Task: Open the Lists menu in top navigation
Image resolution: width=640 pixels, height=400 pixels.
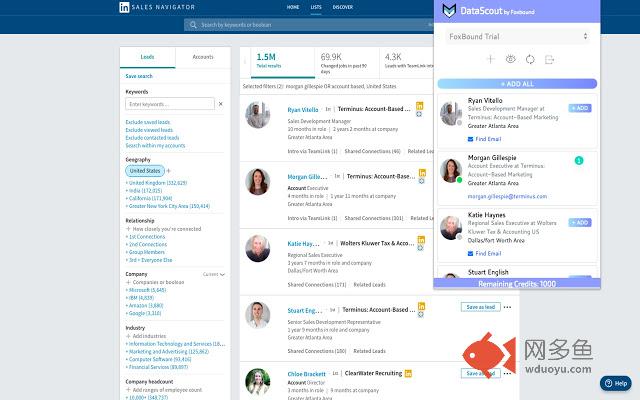Action: point(316,7)
